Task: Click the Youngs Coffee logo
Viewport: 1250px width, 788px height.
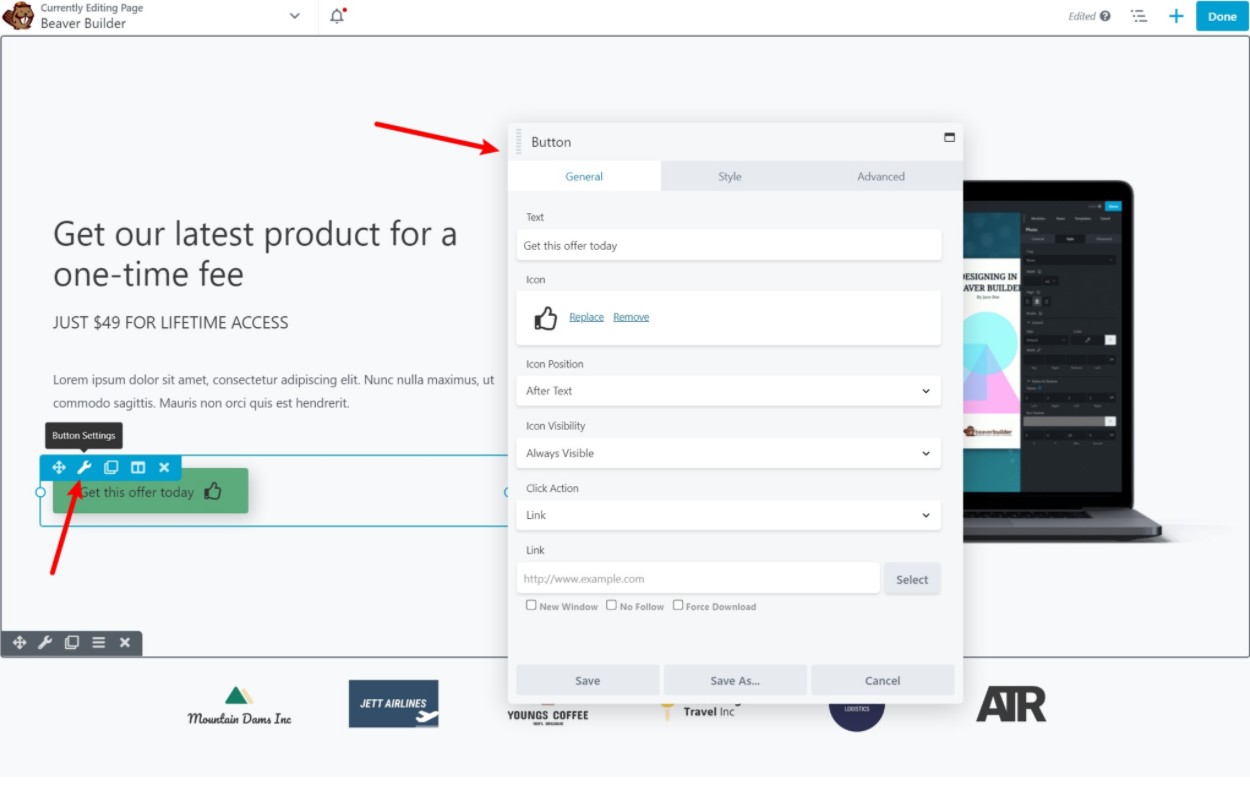Action: pos(548,714)
